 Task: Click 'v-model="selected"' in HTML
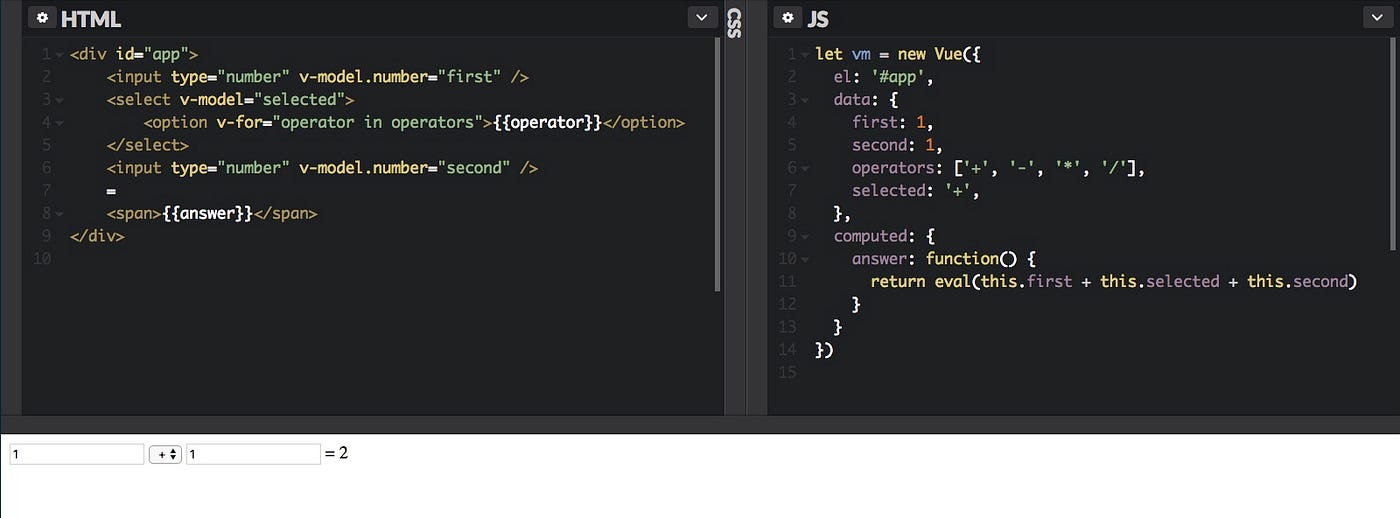coord(263,100)
